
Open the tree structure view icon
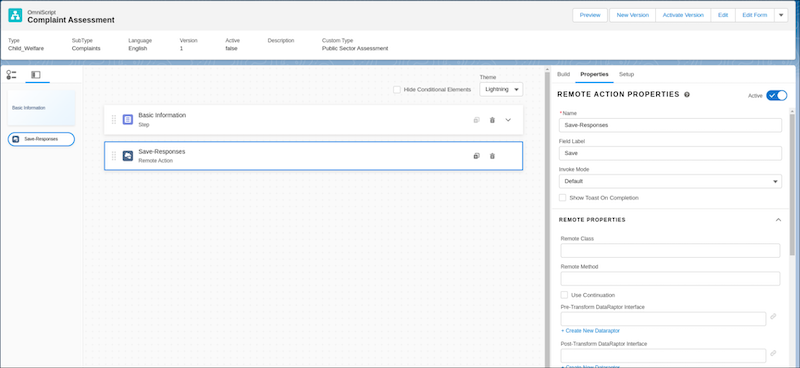[11, 75]
